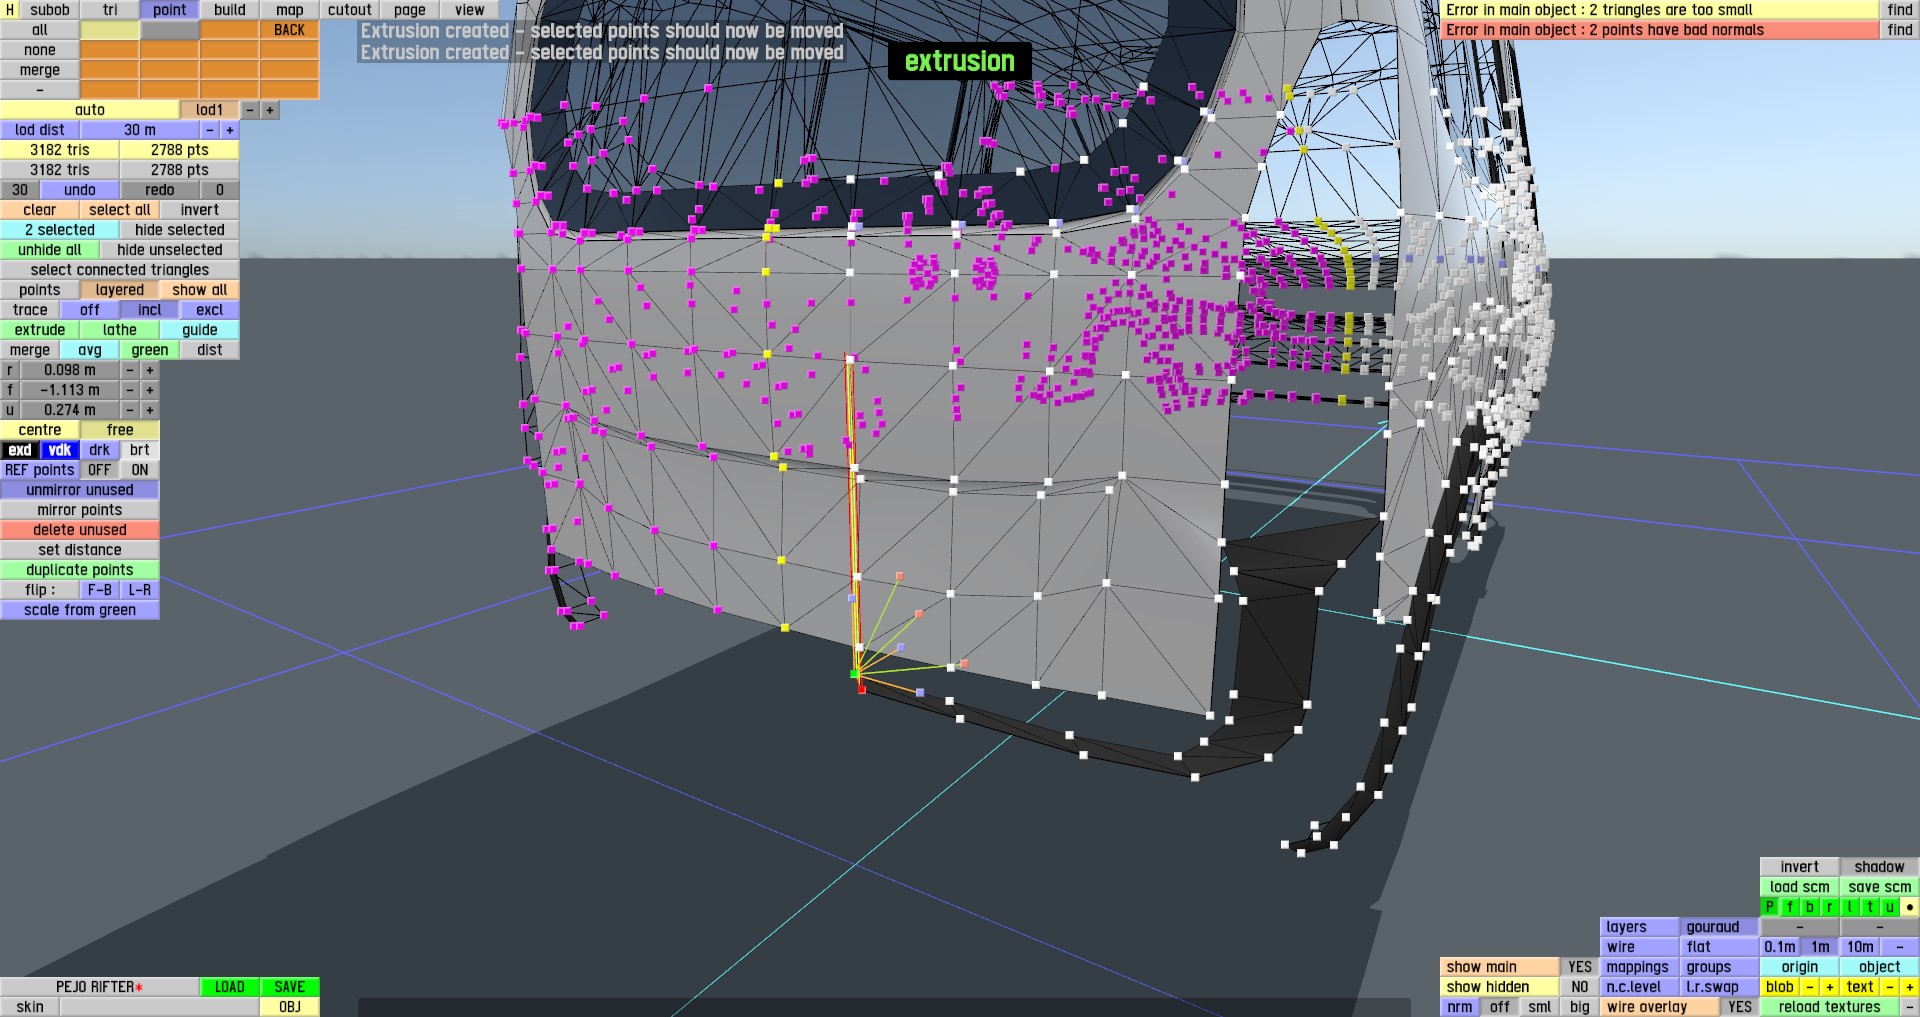Switch to the u view letter button

1890,907
